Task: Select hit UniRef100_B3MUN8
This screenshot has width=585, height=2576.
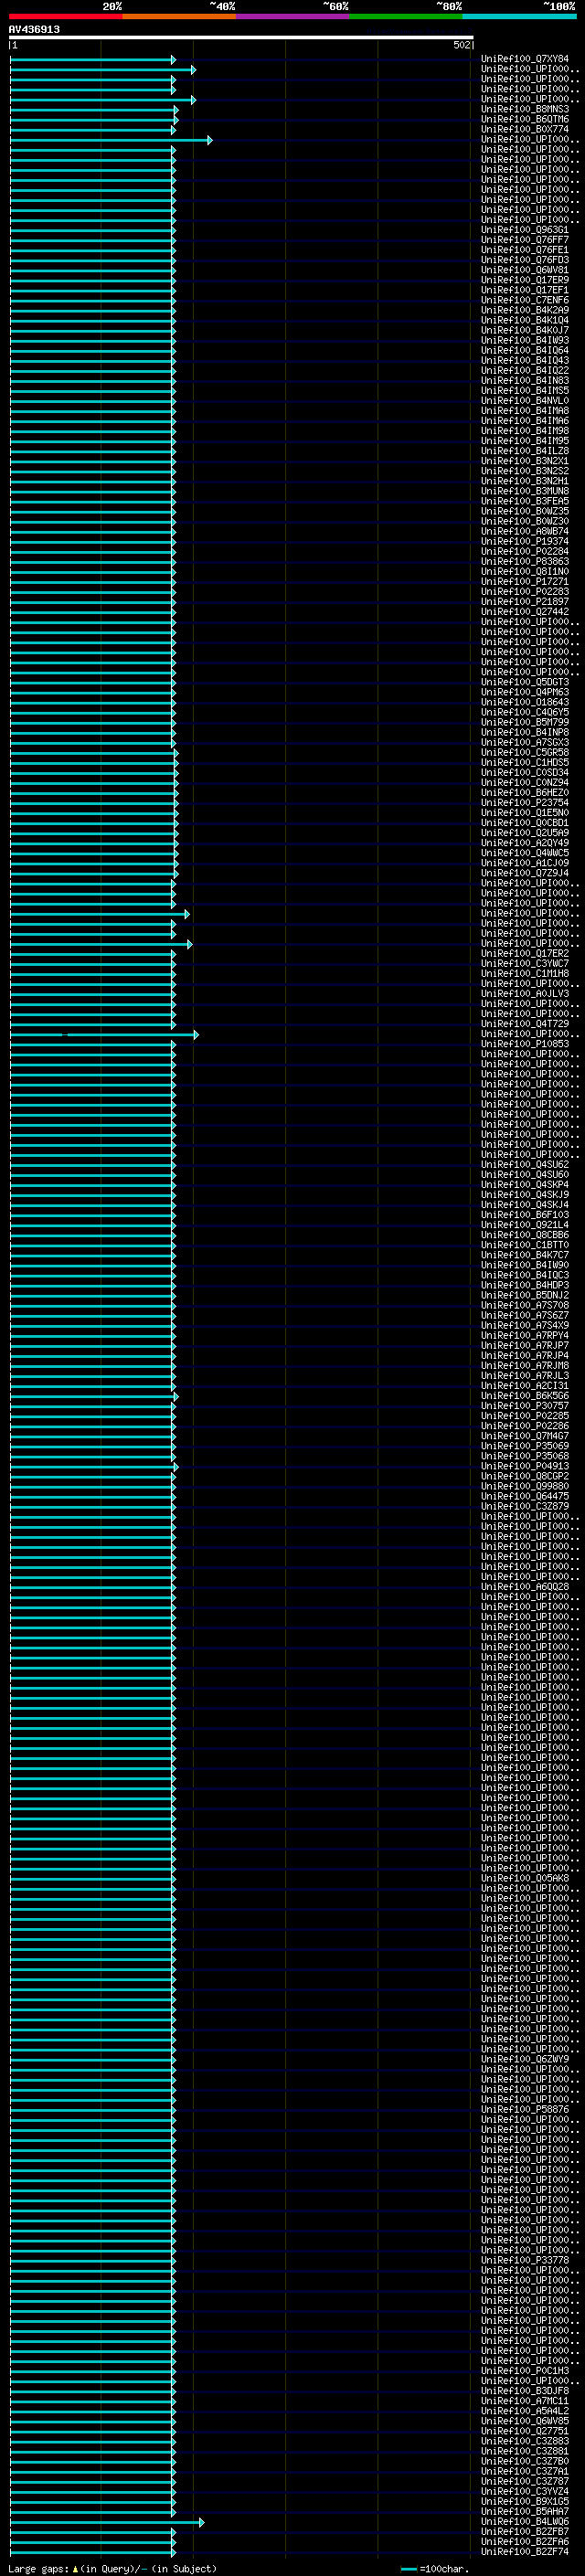Action: point(525,491)
